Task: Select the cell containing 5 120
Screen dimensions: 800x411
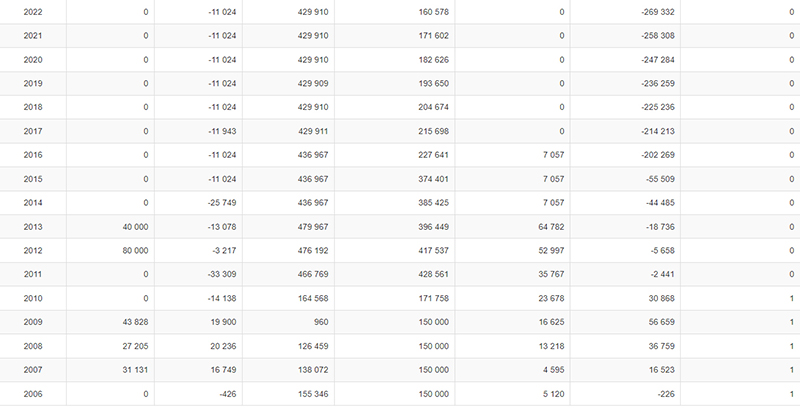Action: tap(552, 394)
